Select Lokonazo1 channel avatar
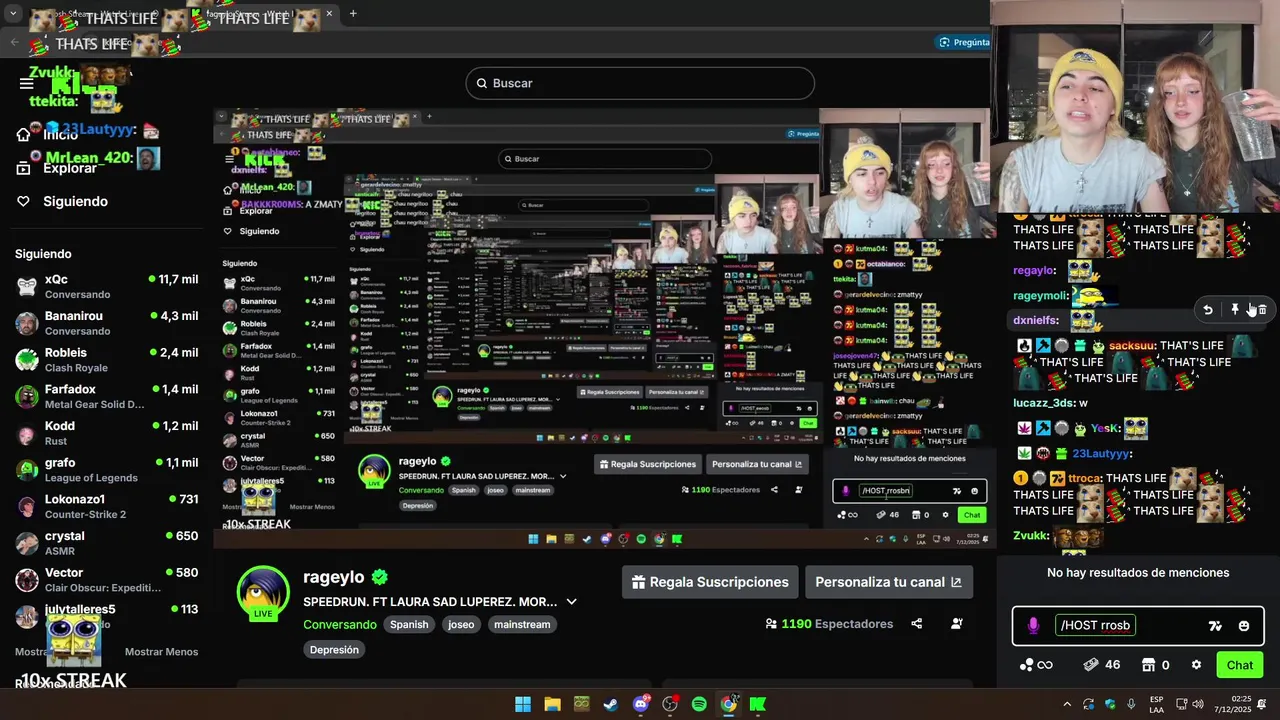 click(x=27, y=506)
